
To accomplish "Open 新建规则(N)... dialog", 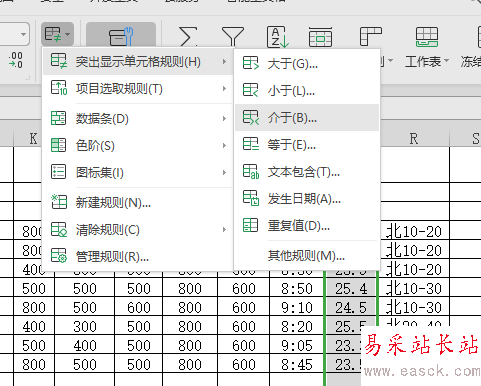I will (x=138, y=202).
